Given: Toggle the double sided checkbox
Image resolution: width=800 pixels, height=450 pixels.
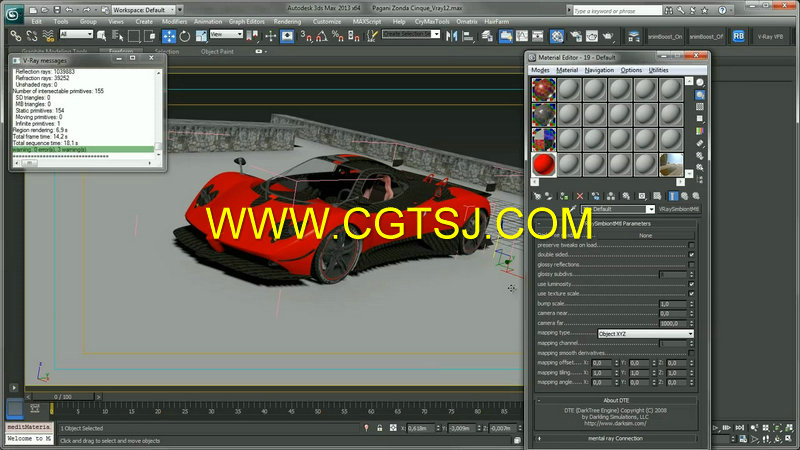Looking at the screenshot, I should (691, 255).
